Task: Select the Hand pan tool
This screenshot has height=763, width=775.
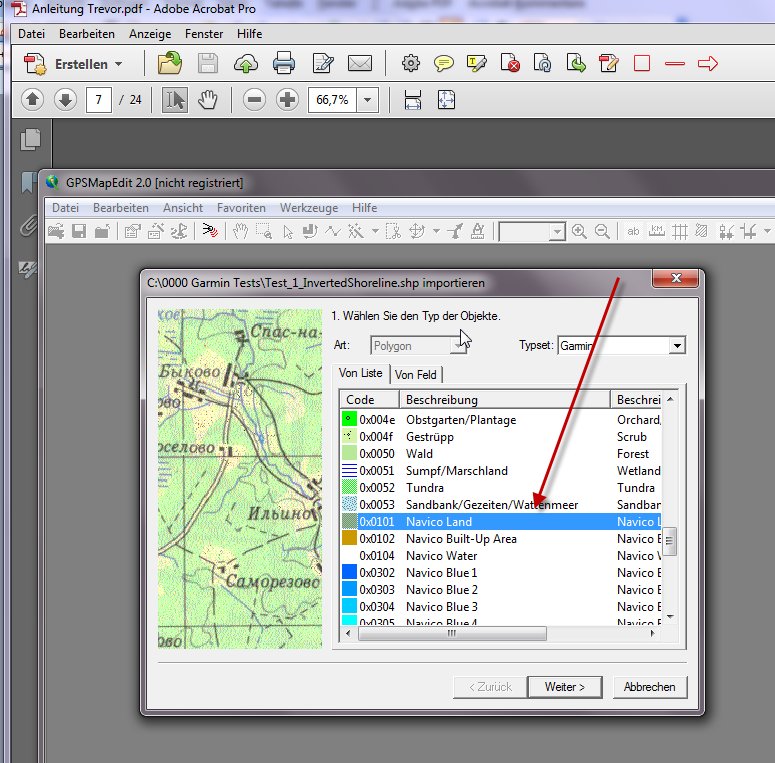Action: [208, 100]
